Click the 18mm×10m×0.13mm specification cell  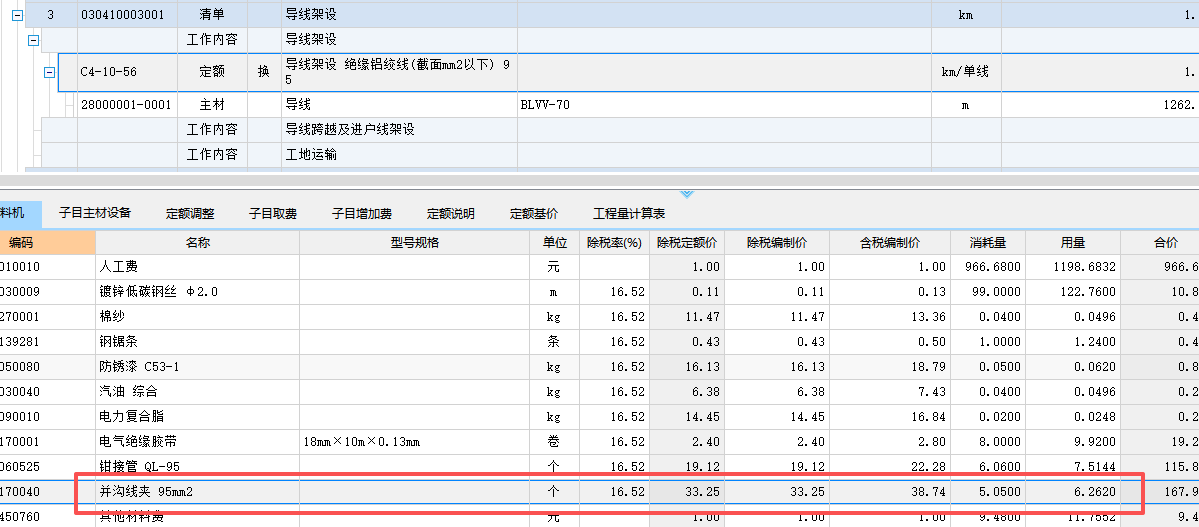pyautogui.click(x=415, y=441)
